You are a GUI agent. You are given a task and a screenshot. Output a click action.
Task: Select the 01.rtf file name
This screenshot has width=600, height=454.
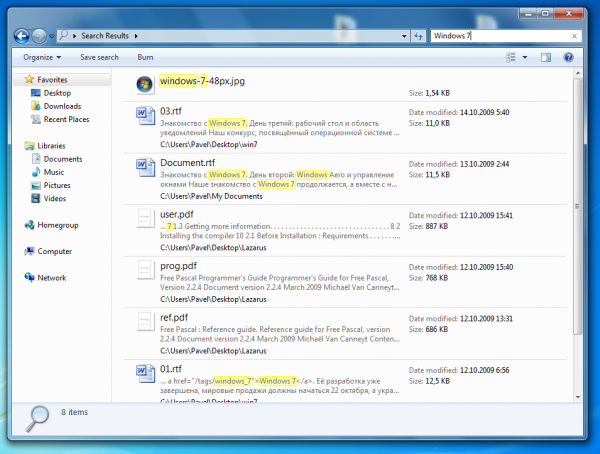(171, 369)
